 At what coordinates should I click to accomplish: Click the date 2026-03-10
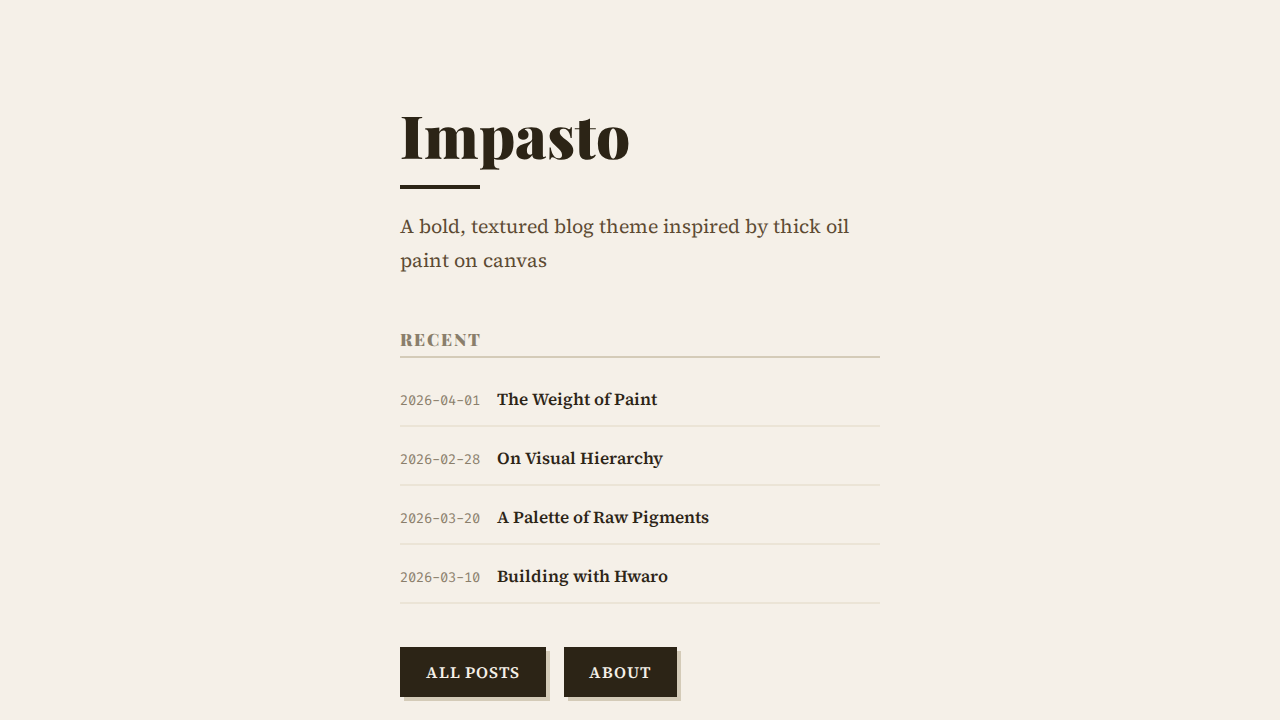[x=440, y=576]
